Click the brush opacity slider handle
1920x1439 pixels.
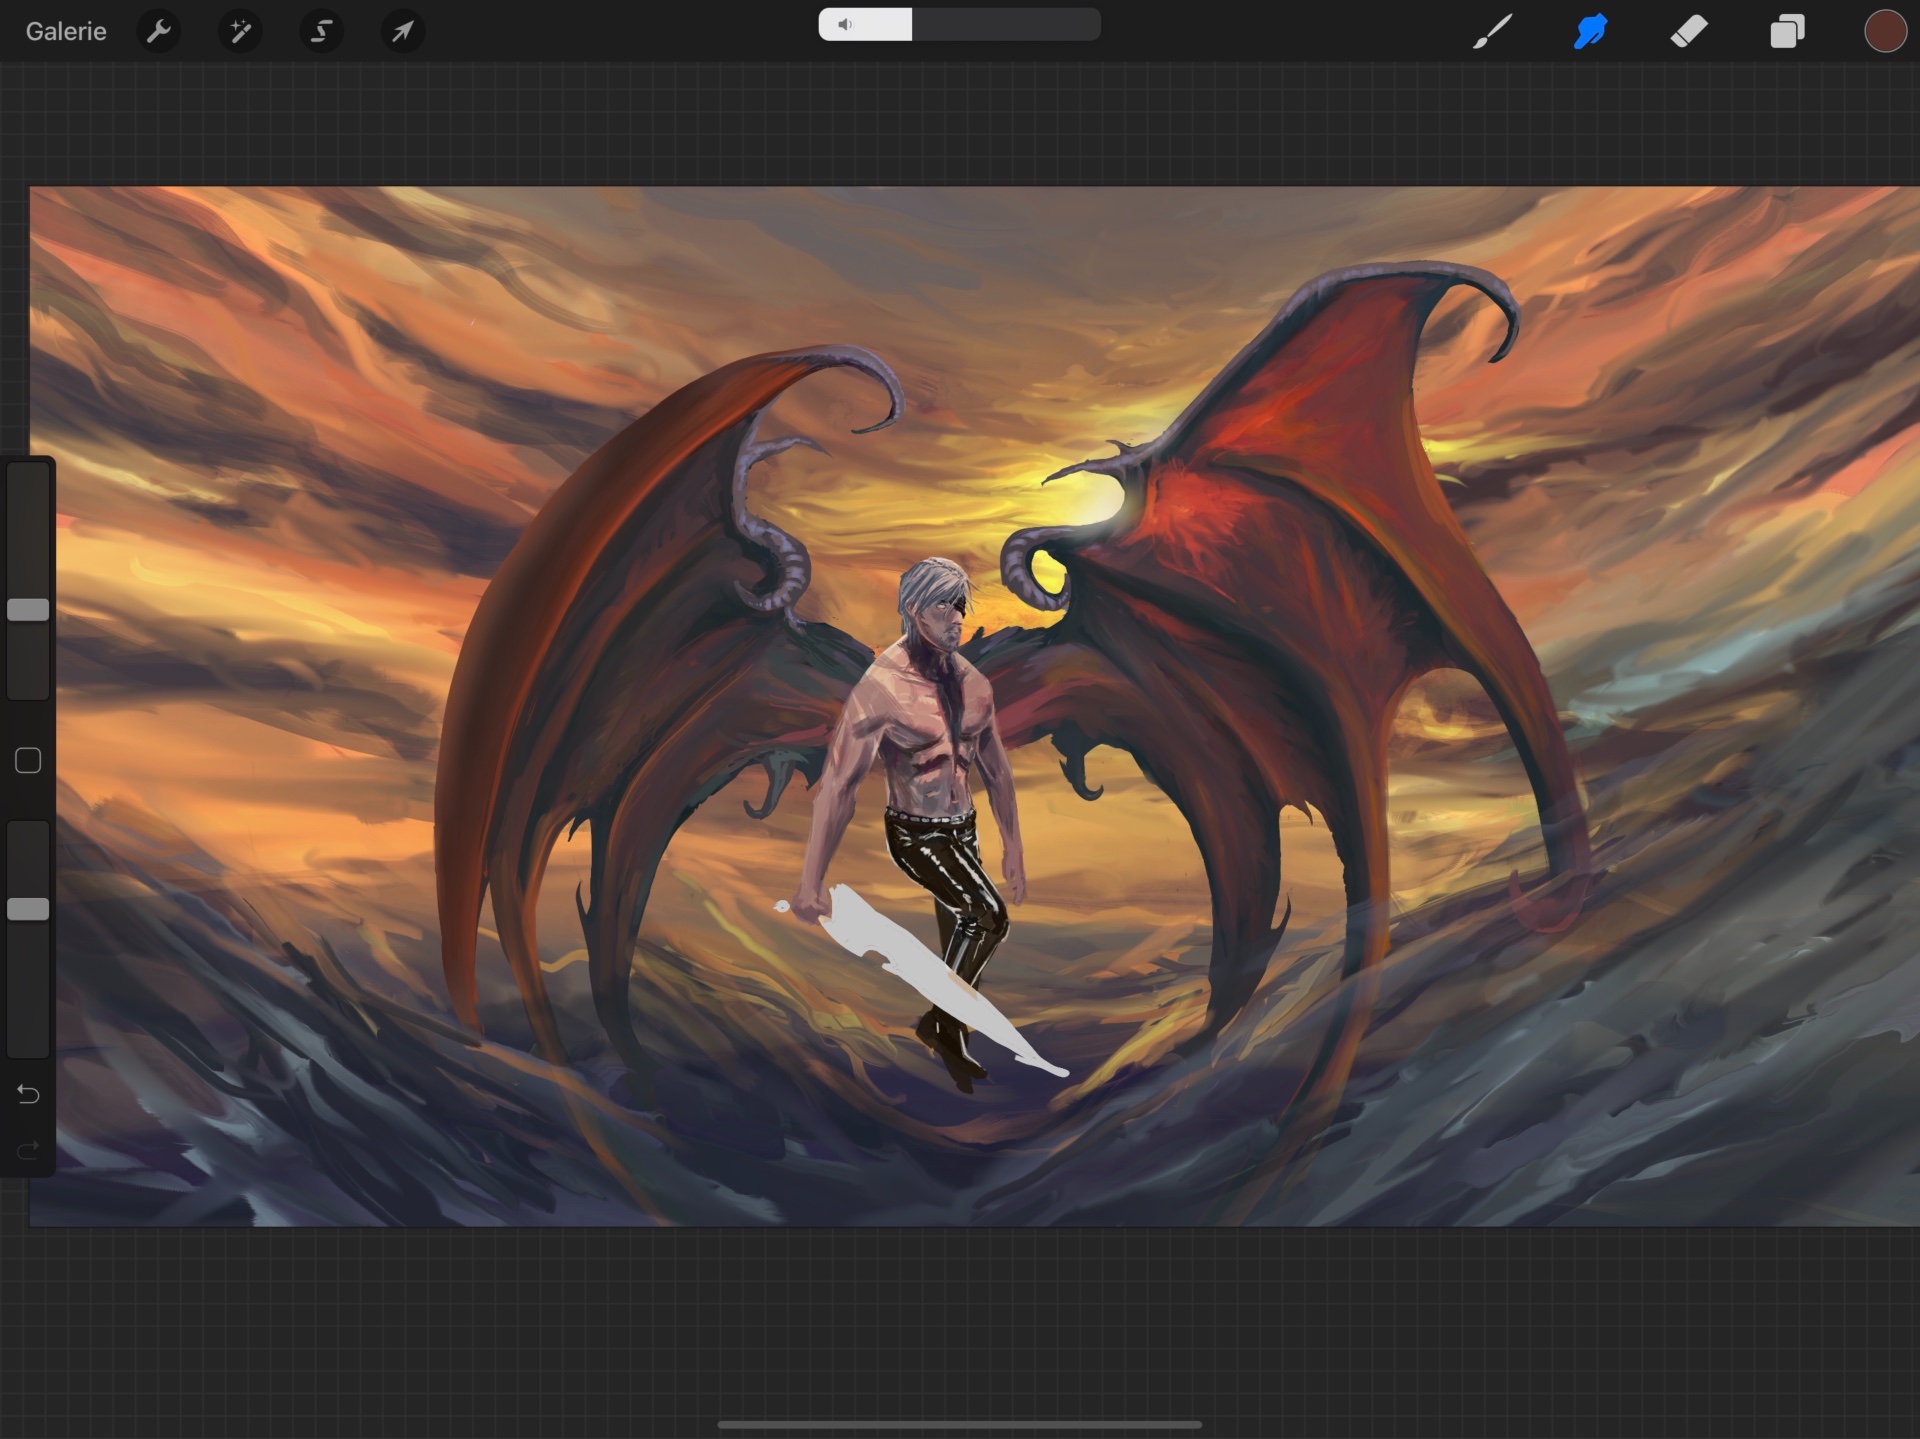tap(28, 909)
